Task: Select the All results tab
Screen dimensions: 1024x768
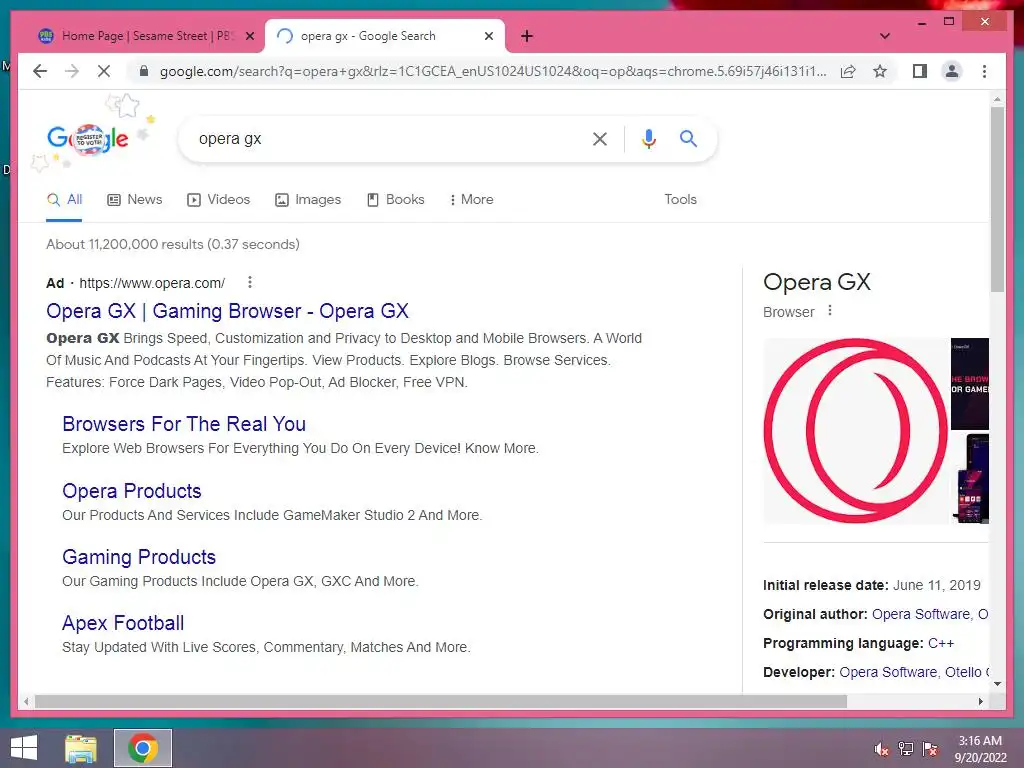Action: (64, 200)
